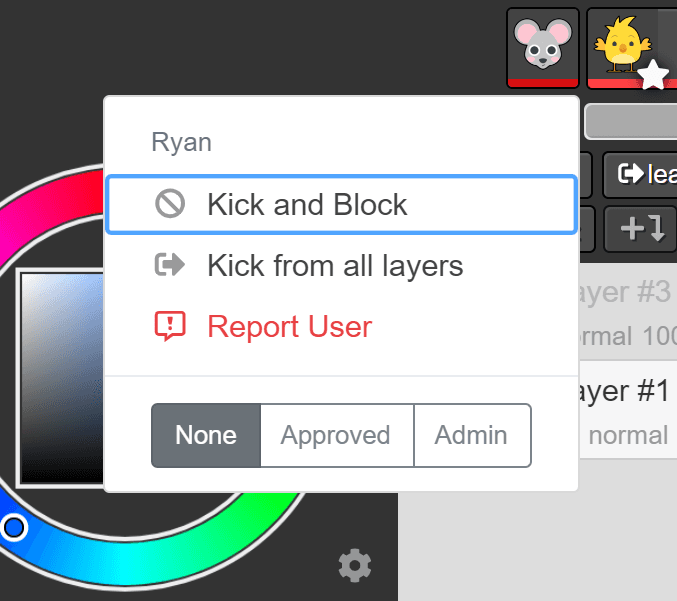Choose the Kick from all layers text
The width and height of the screenshot is (677, 601).
[335, 266]
